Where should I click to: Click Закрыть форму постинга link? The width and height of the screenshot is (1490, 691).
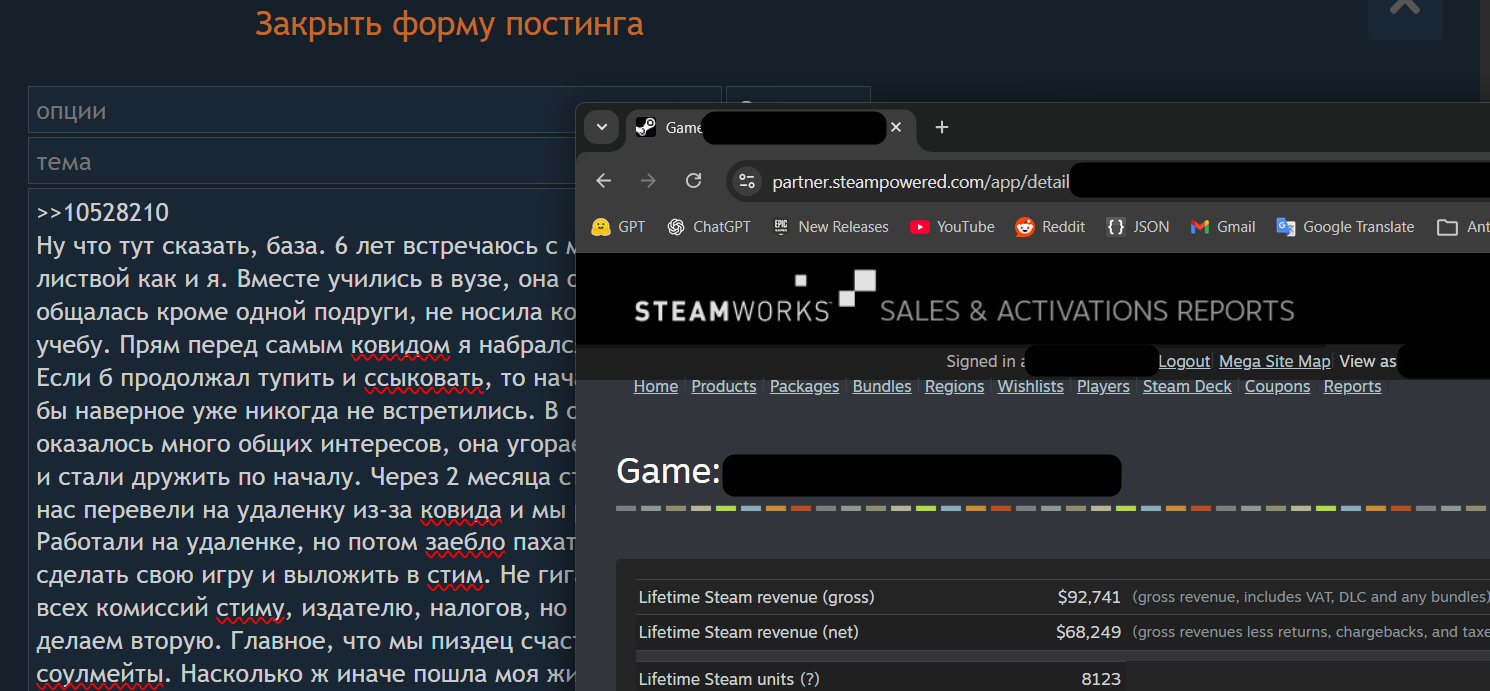point(449,23)
